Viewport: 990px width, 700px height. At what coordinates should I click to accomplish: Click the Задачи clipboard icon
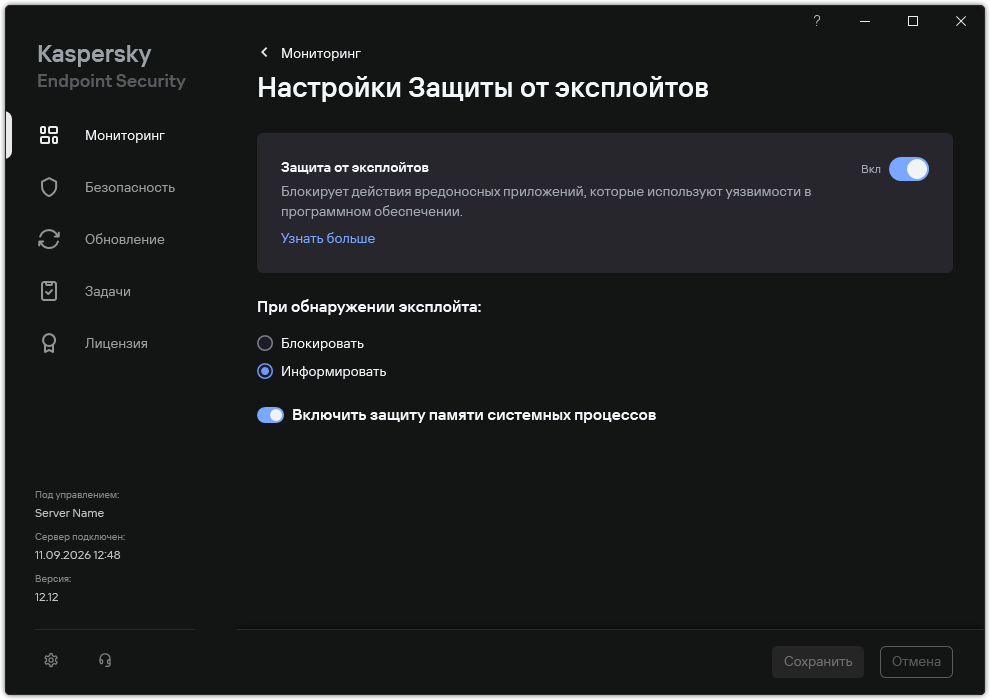point(49,291)
